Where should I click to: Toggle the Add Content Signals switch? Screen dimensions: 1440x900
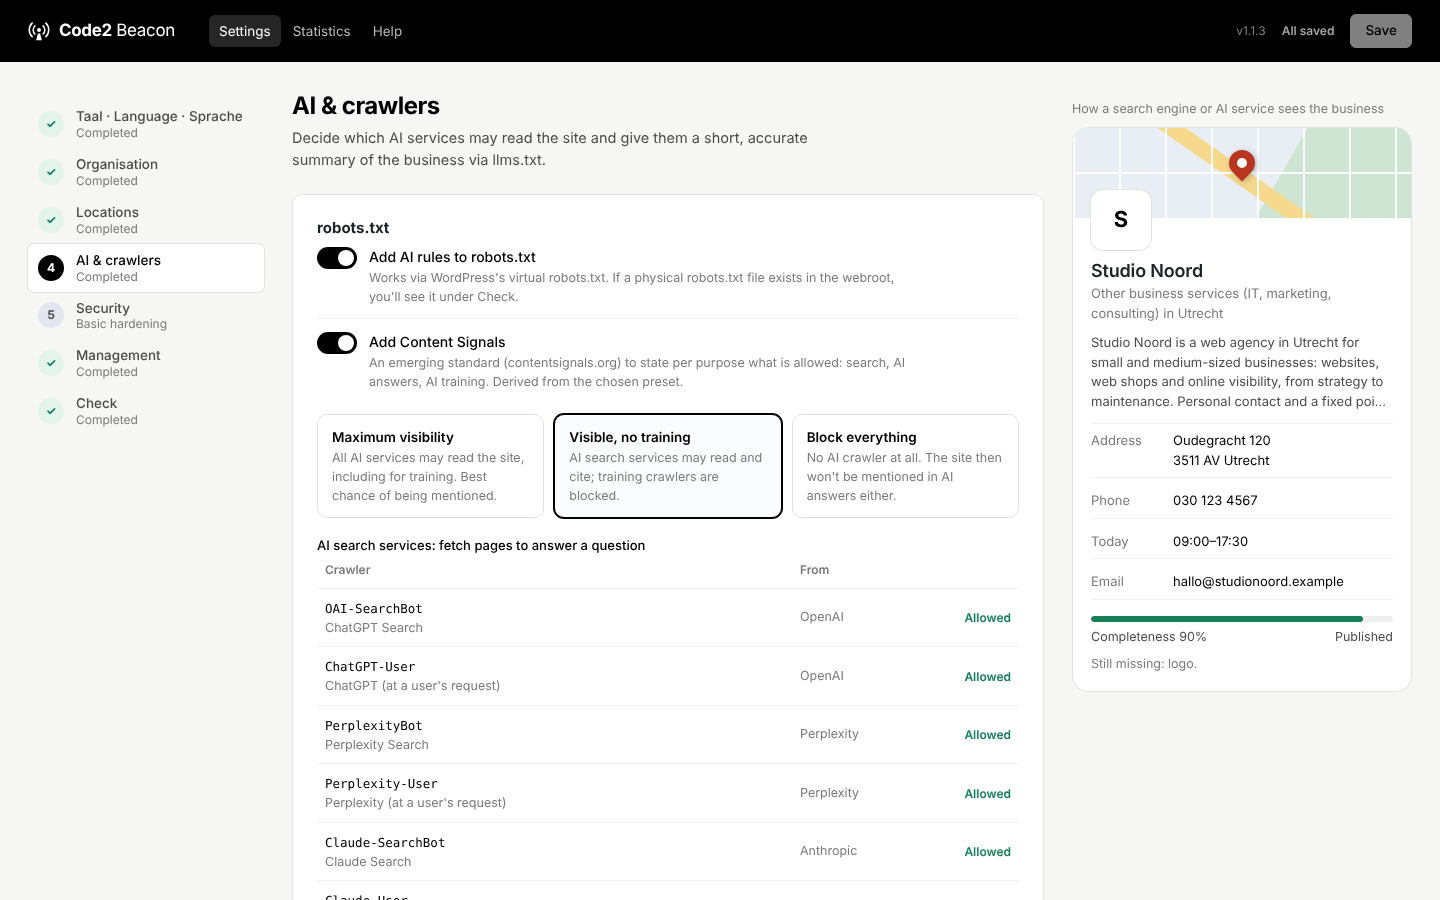coord(337,343)
